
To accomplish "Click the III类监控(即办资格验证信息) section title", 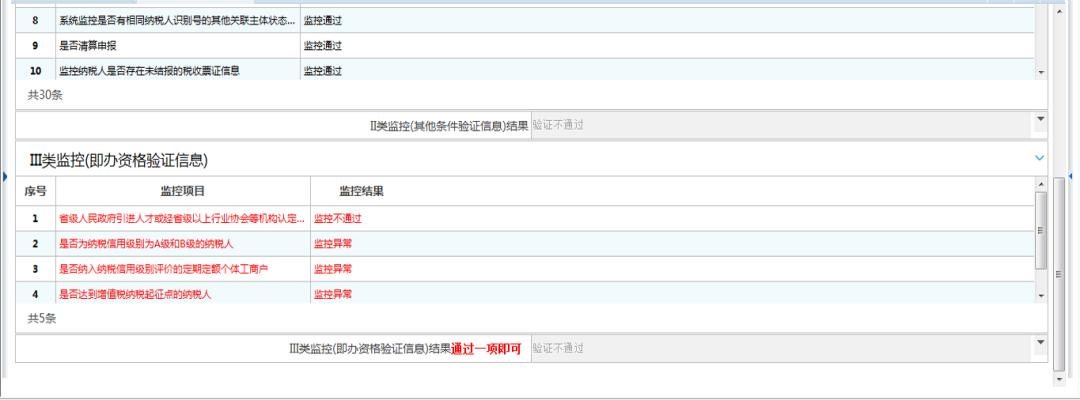I will click(x=118, y=160).
